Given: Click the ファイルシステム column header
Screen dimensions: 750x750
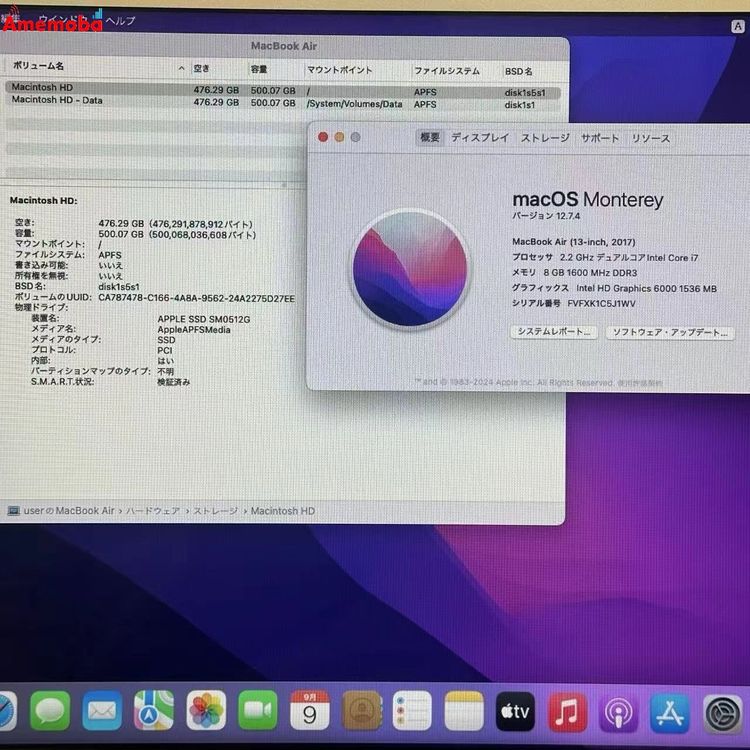Looking at the screenshot, I should click(447, 71).
